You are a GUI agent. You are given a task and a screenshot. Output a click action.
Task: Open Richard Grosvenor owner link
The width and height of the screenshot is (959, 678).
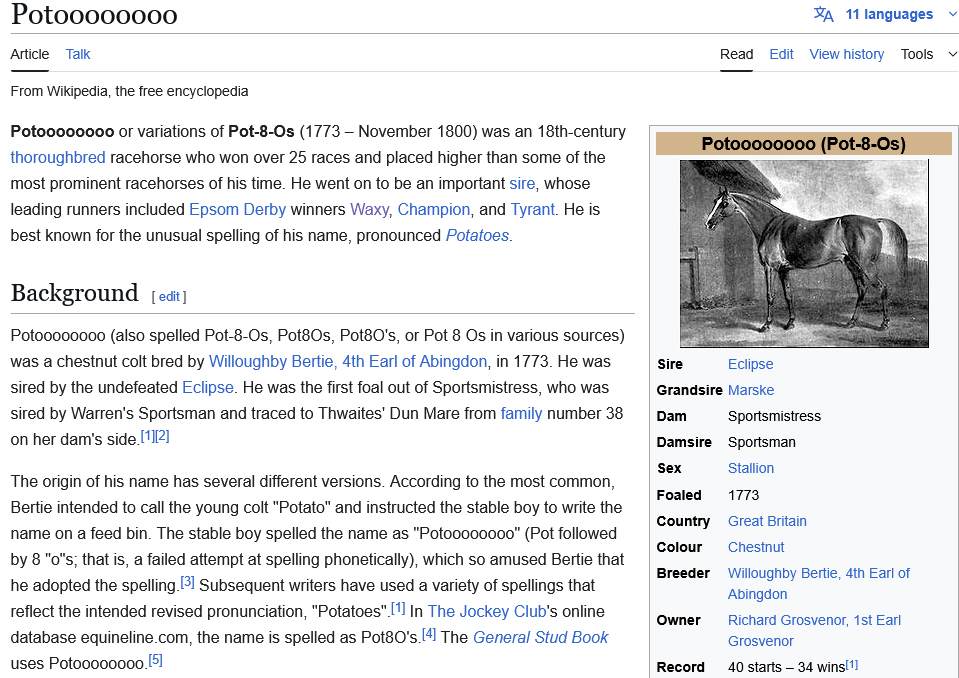point(814,631)
